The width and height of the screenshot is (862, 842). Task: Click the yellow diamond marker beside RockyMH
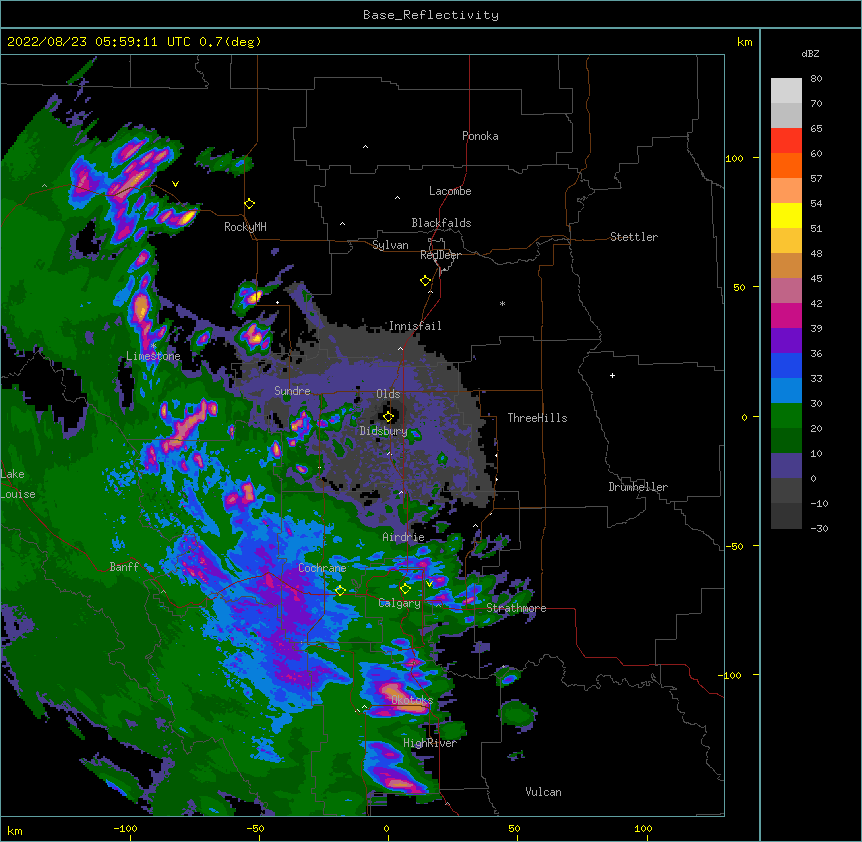[x=250, y=204]
